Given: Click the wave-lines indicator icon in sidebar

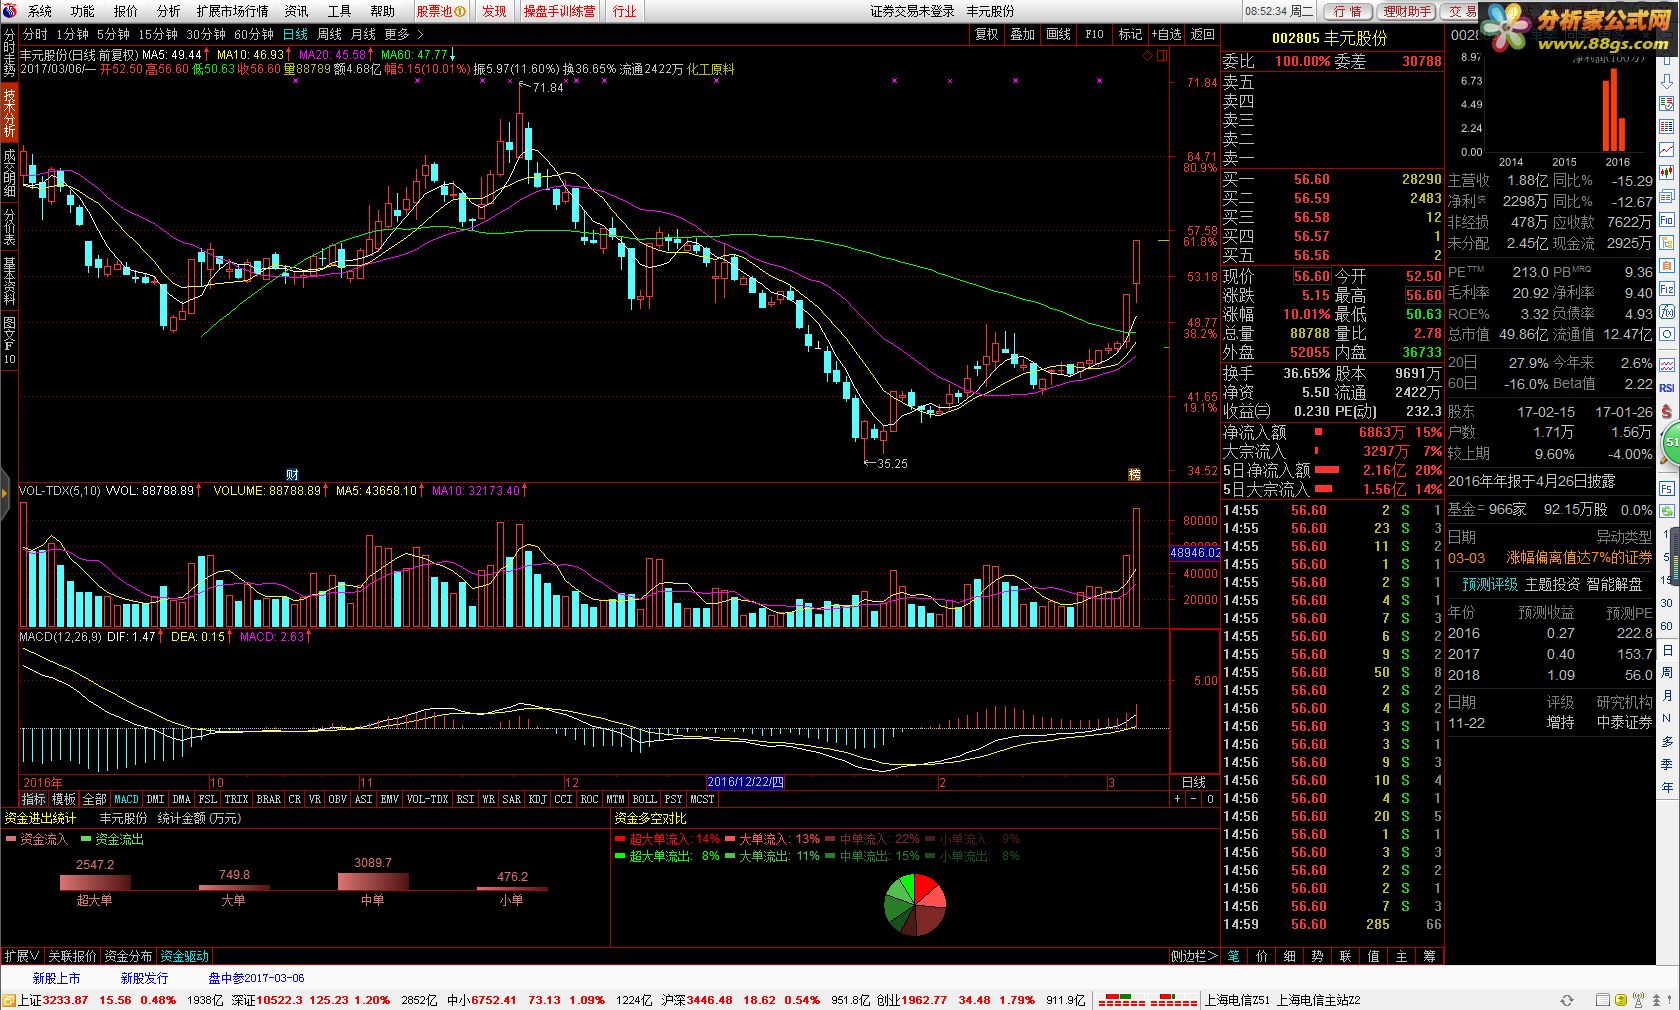Looking at the screenshot, I should (x=1666, y=365).
